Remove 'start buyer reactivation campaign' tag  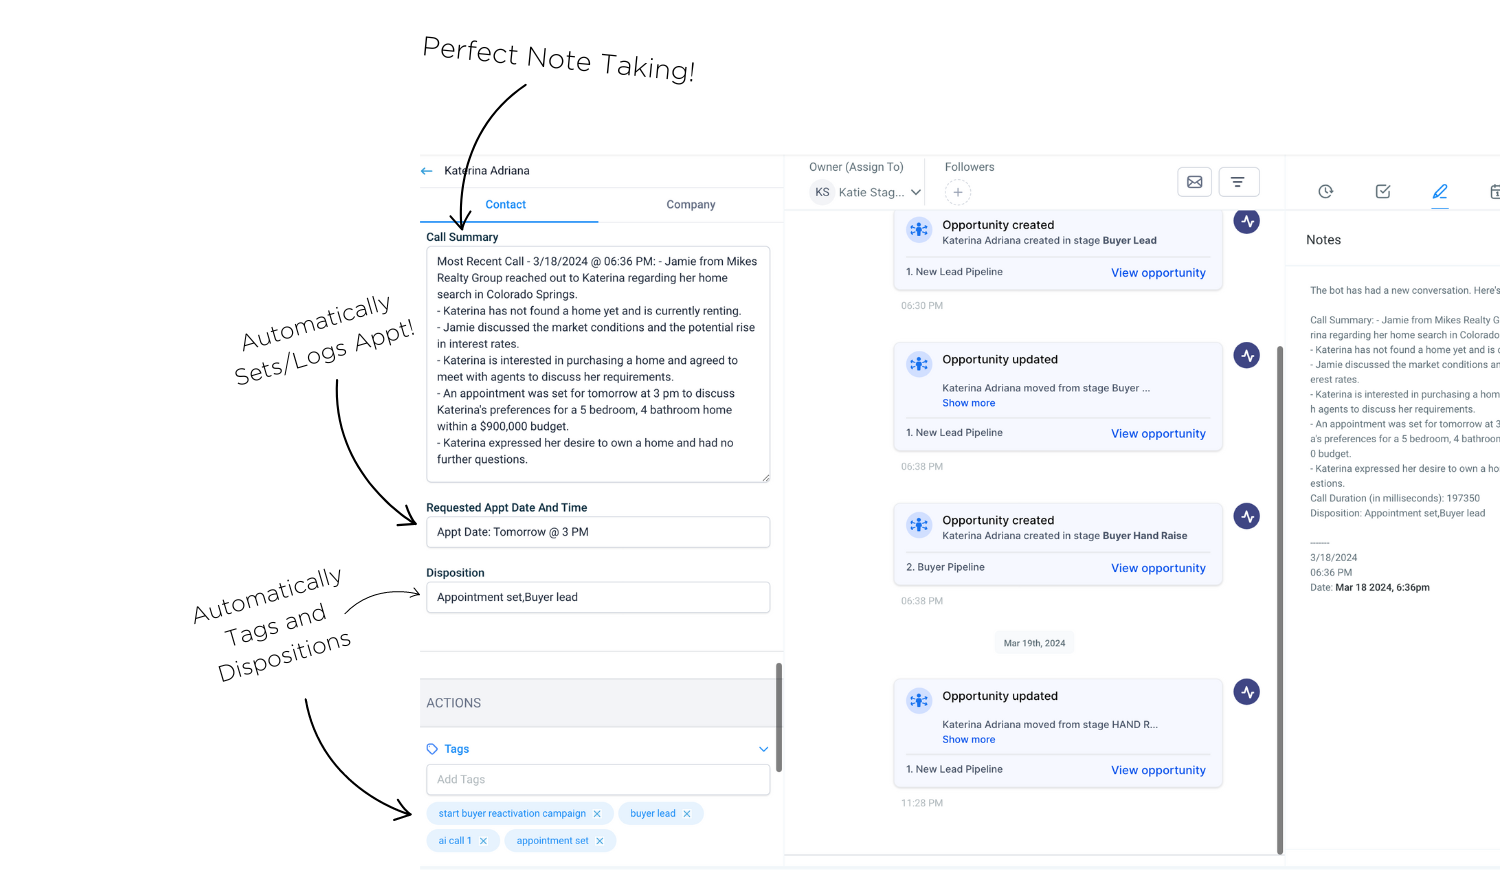point(597,814)
